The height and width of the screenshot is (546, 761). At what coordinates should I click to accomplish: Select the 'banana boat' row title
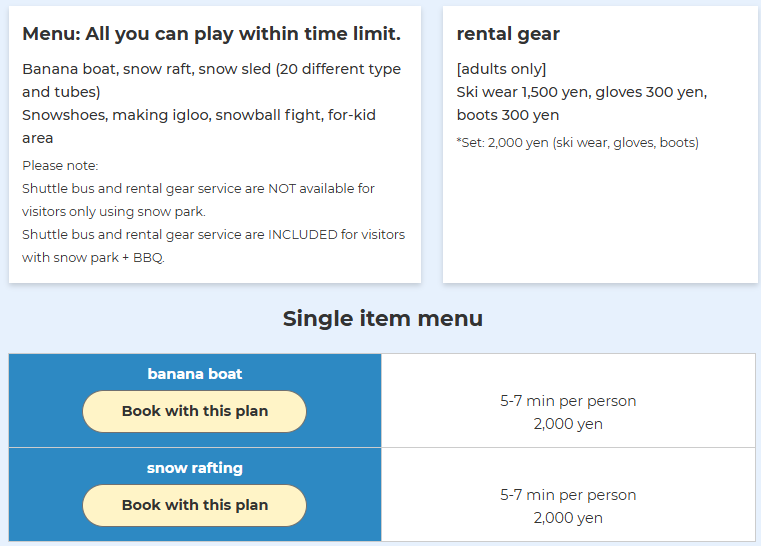click(195, 374)
